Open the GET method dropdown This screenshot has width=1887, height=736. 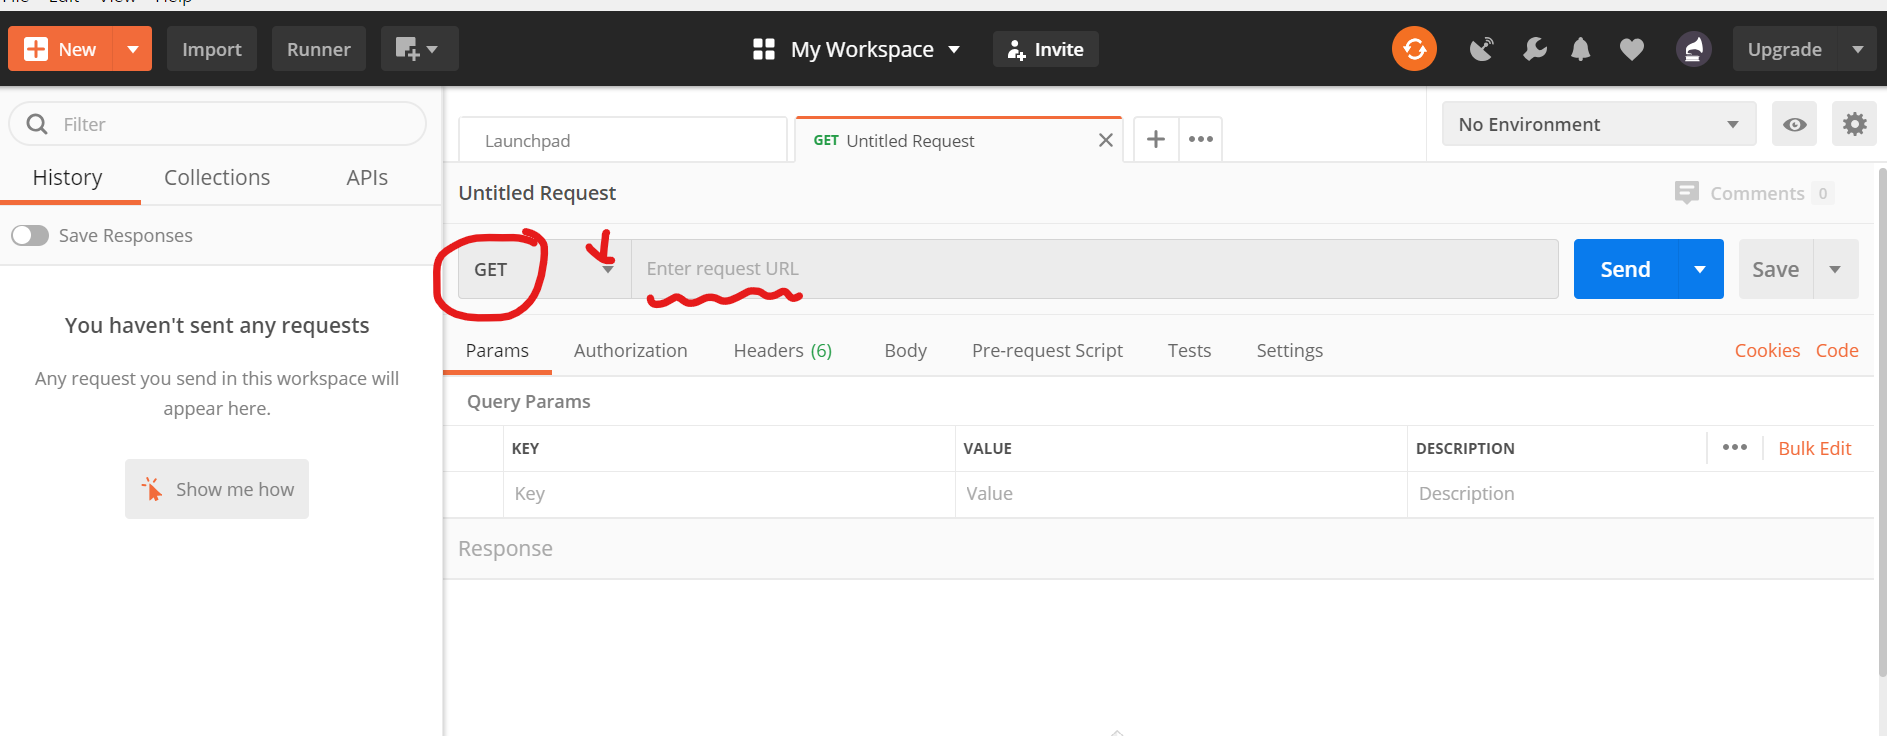click(x=544, y=269)
